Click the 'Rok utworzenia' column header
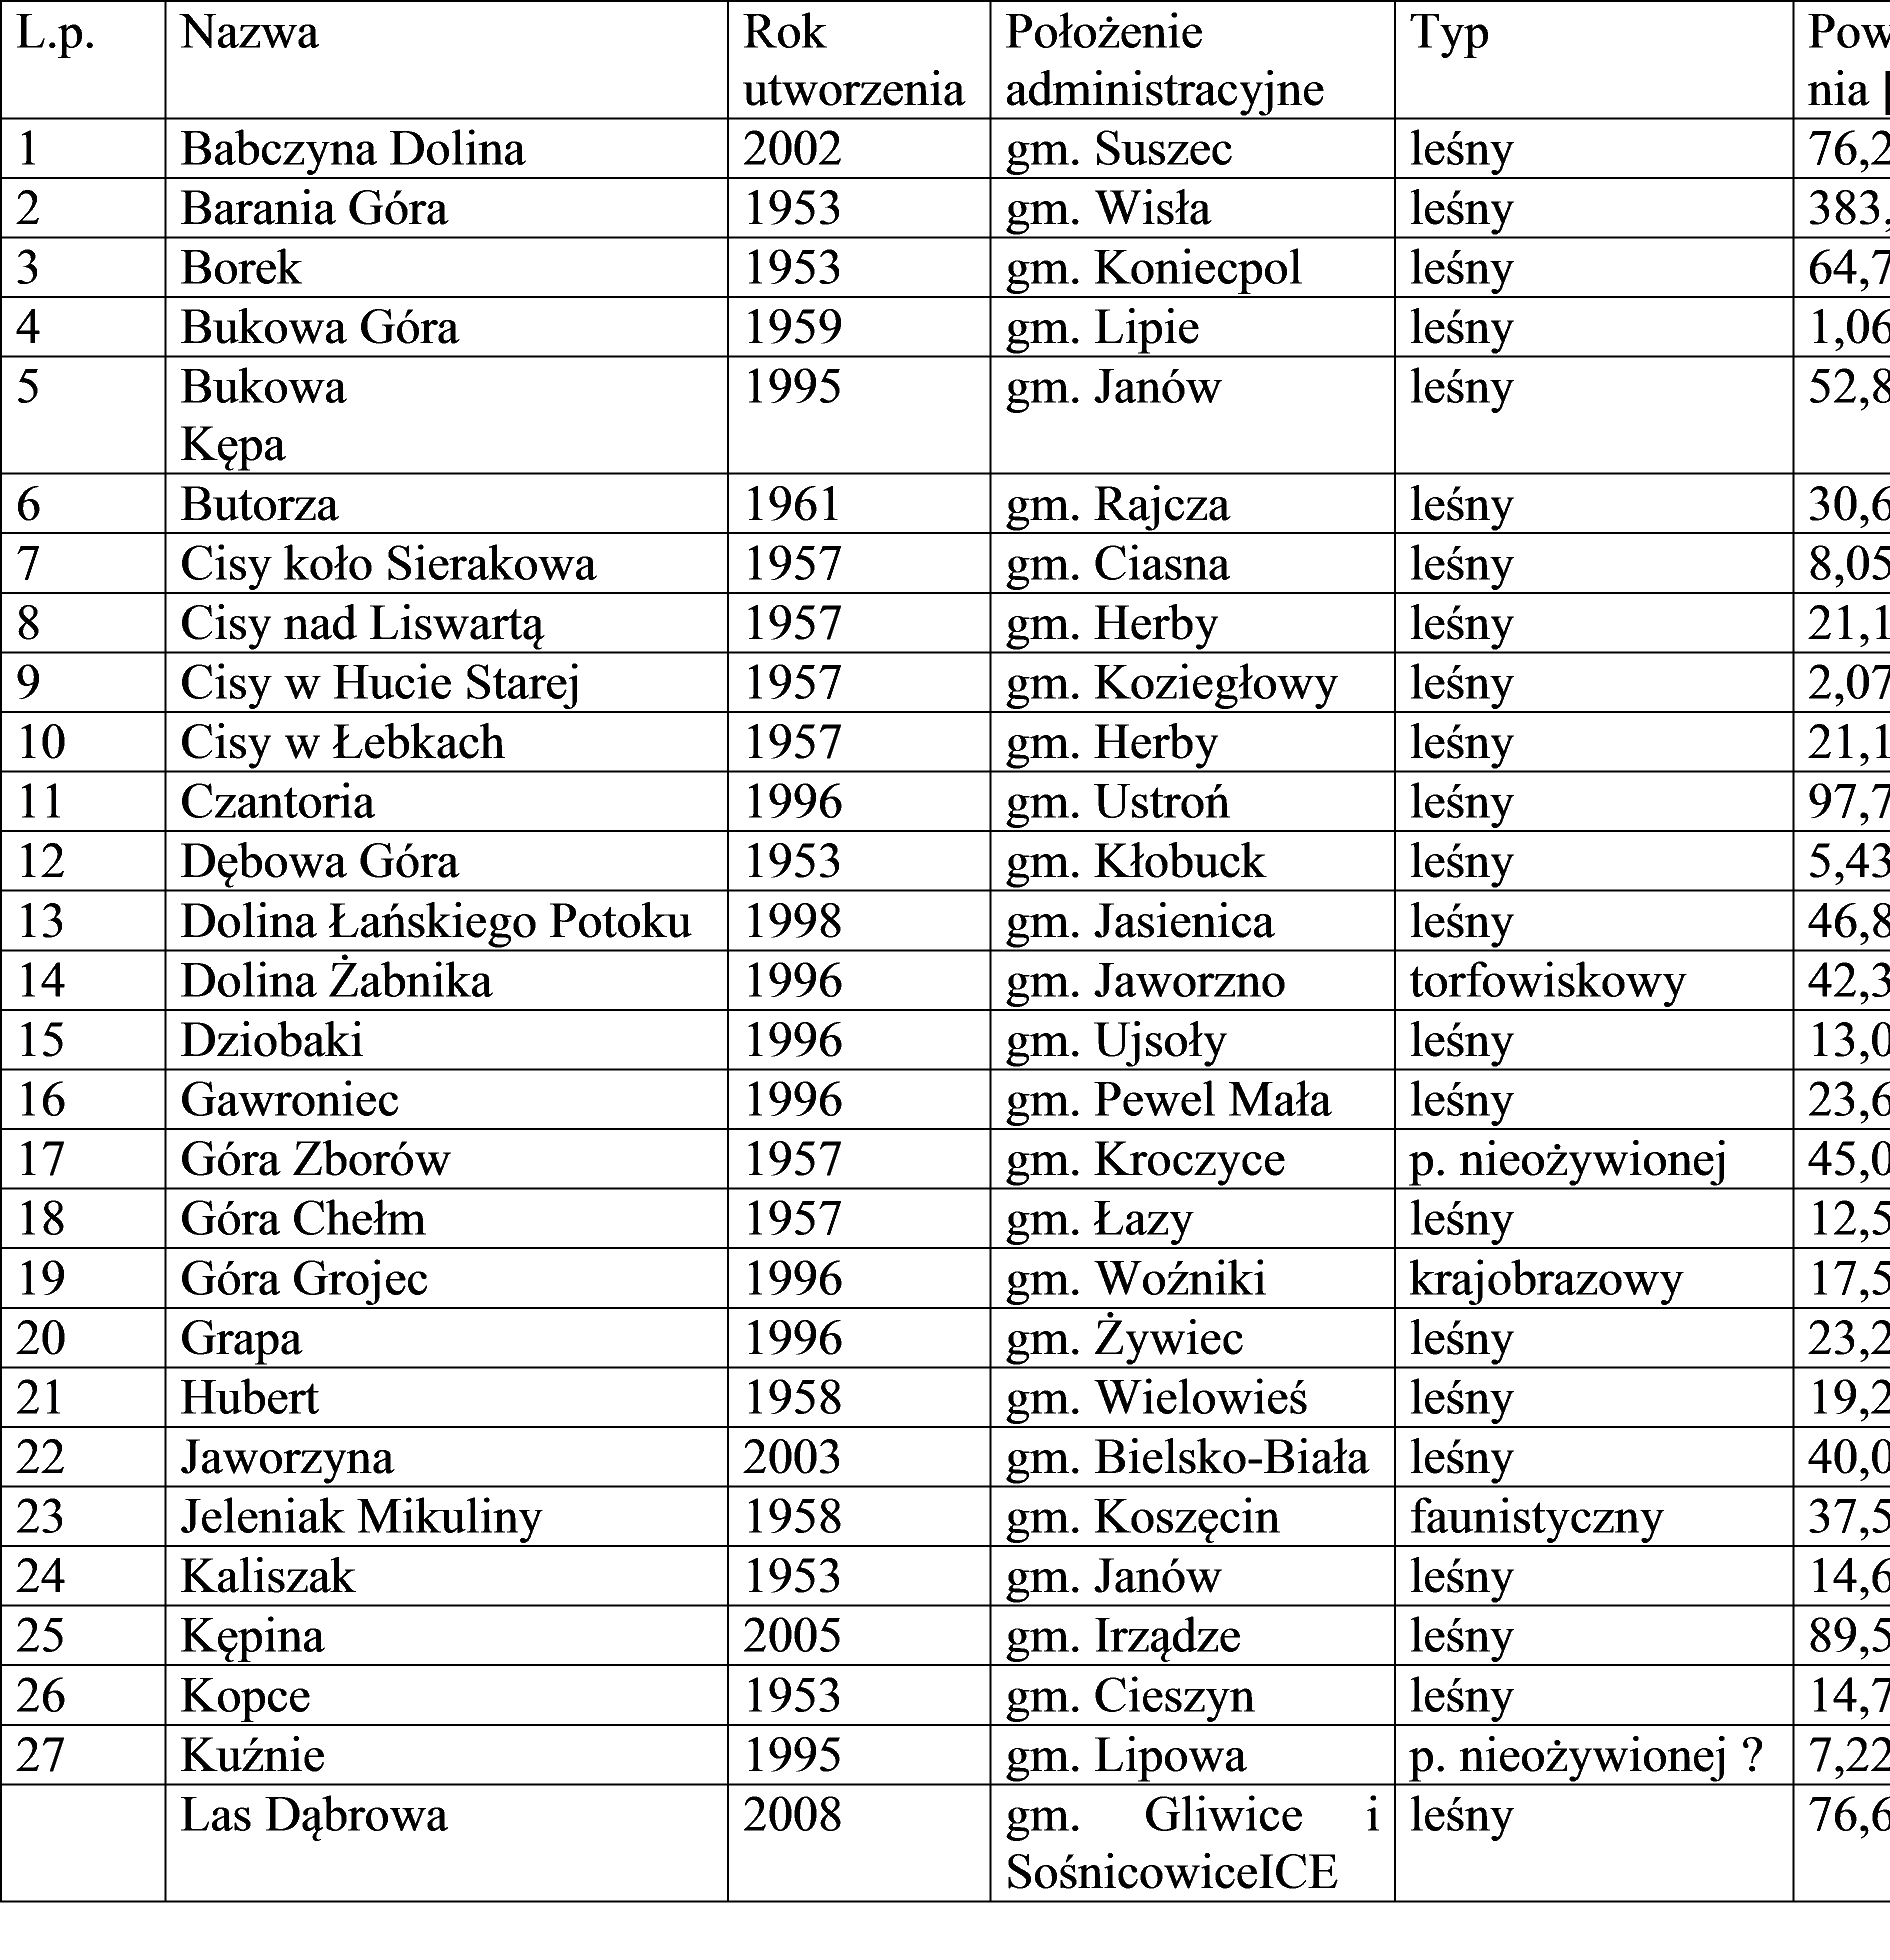The height and width of the screenshot is (1960, 1890). [x=853, y=62]
